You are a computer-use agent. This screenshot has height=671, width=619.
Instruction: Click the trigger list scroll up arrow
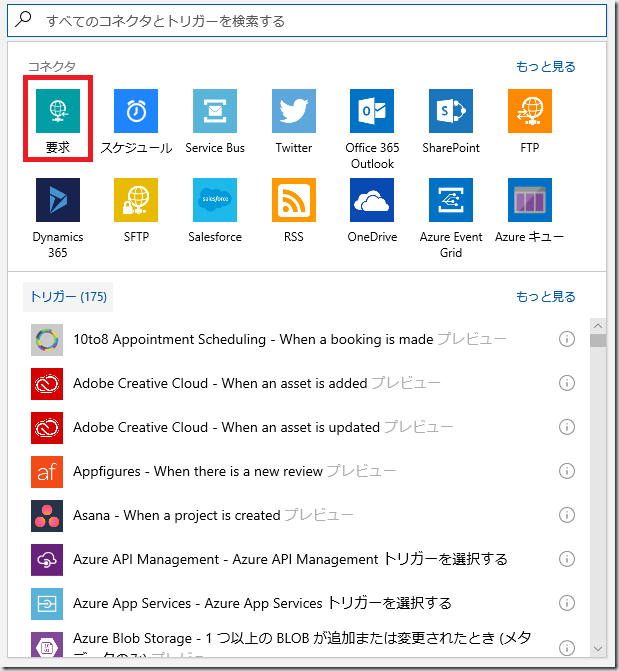pyautogui.click(x=598, y=326)
